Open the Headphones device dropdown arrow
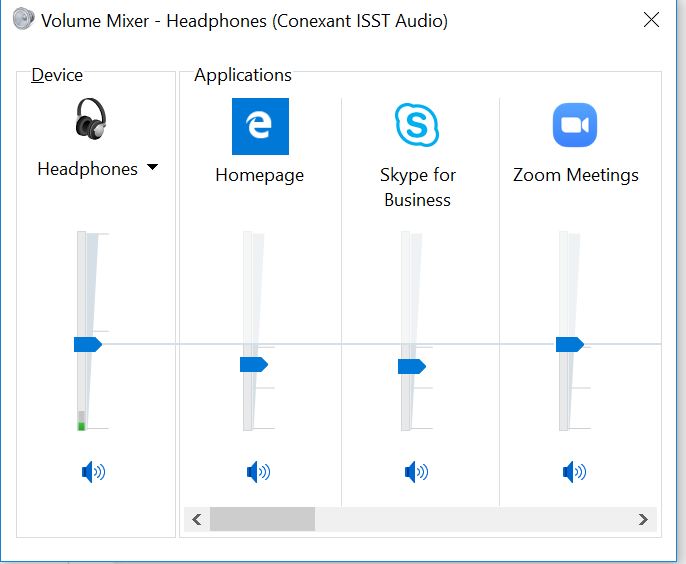686x564 pixels. [152, 167]
